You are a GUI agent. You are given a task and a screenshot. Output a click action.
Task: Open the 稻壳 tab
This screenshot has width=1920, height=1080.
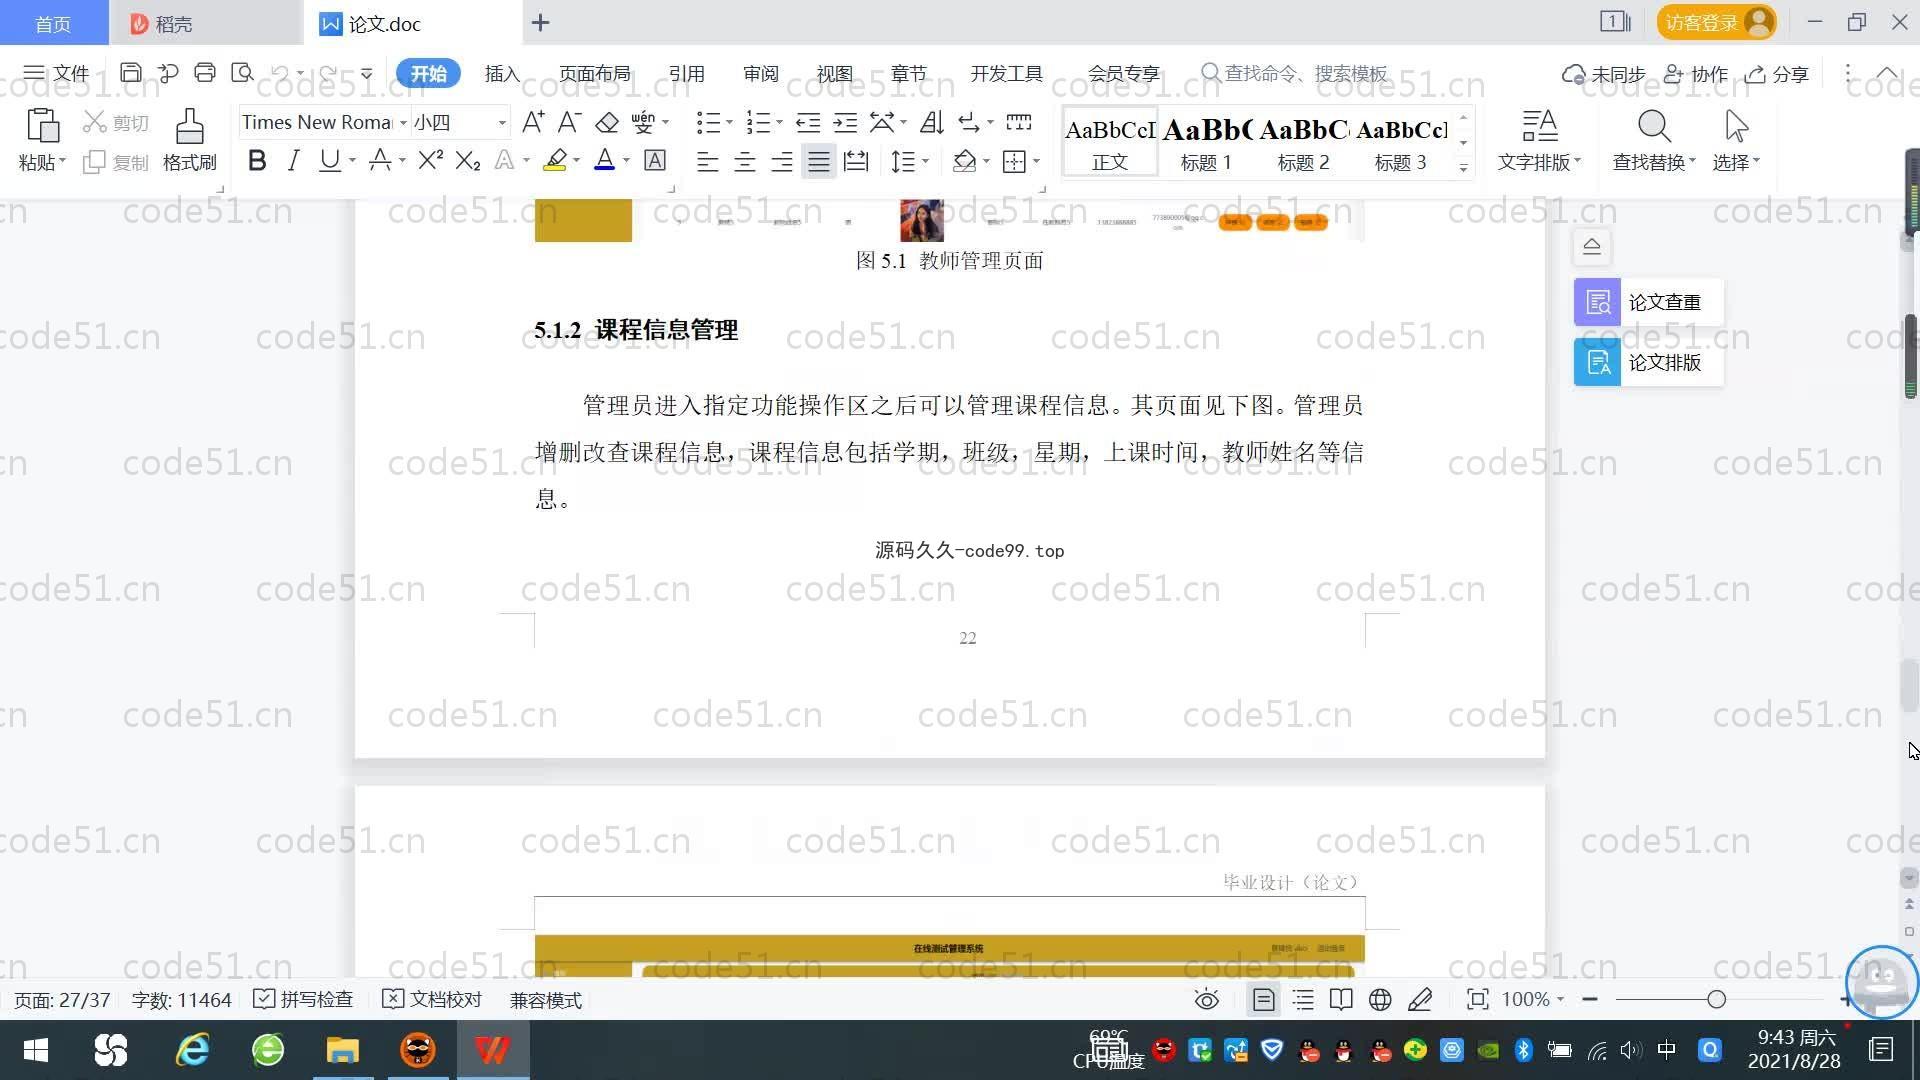click(x=205, y=23)
